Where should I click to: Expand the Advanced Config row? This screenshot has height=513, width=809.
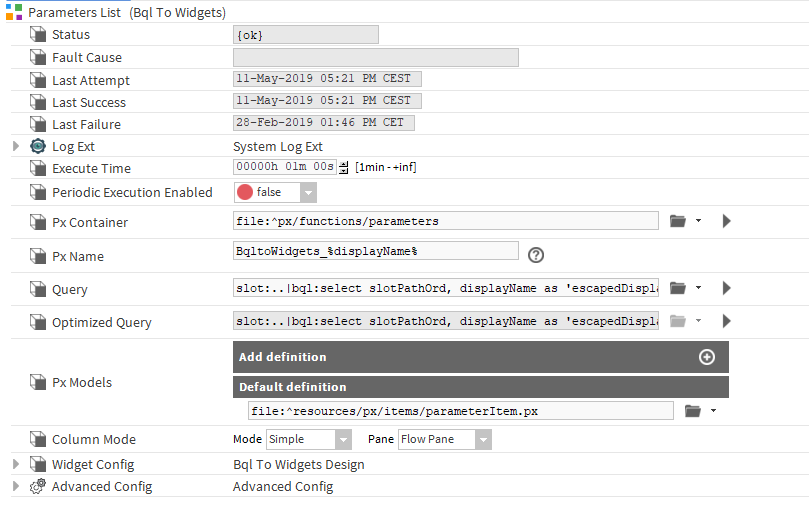(x=15, y=486)
